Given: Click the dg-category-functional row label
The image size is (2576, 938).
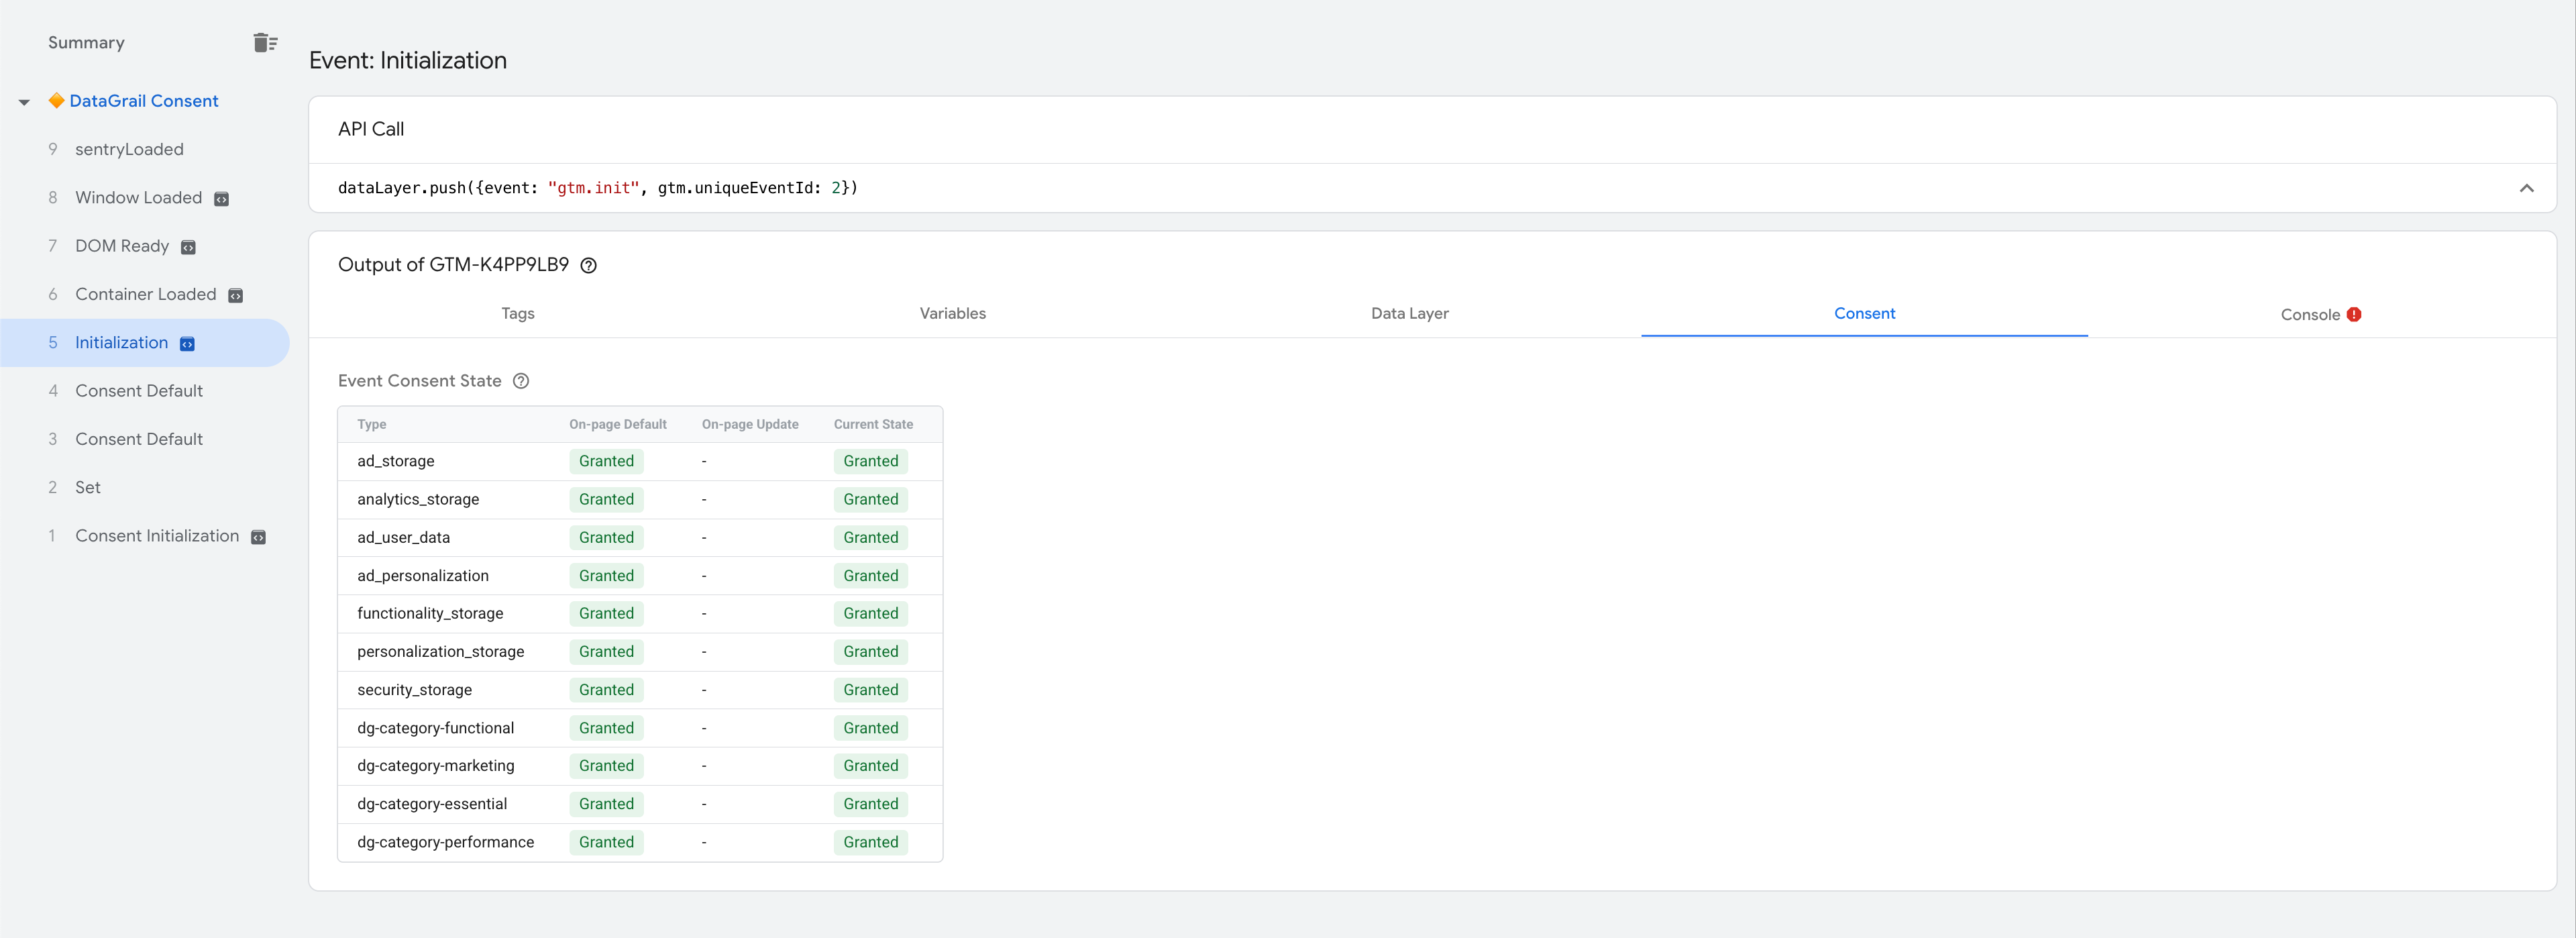Looking at the screenshot, I should pyautogui.click(x=436, y=728).
